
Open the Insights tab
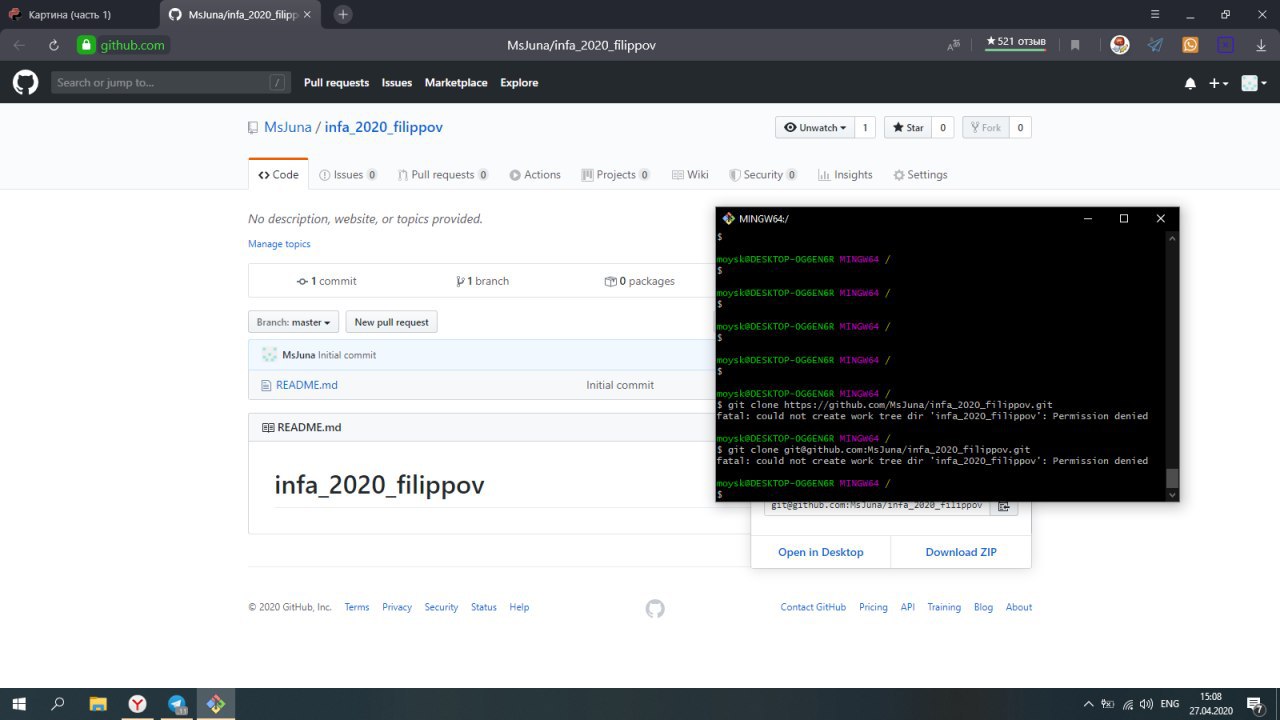pyautogui.click(x=845, y=174)
